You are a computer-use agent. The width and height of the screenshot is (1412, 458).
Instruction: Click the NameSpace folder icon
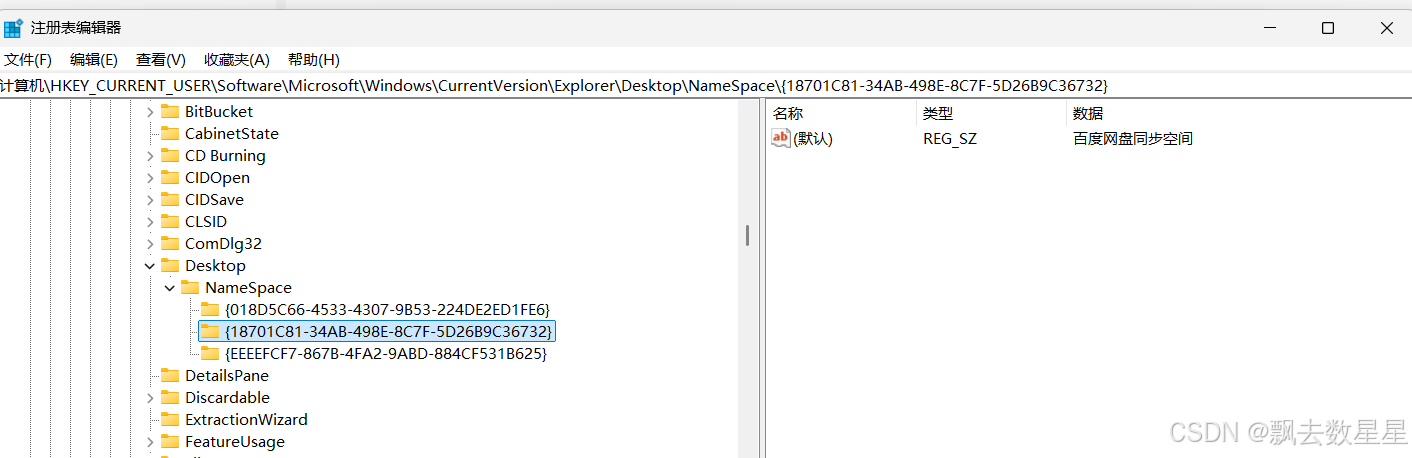click(x=190, y=288)
